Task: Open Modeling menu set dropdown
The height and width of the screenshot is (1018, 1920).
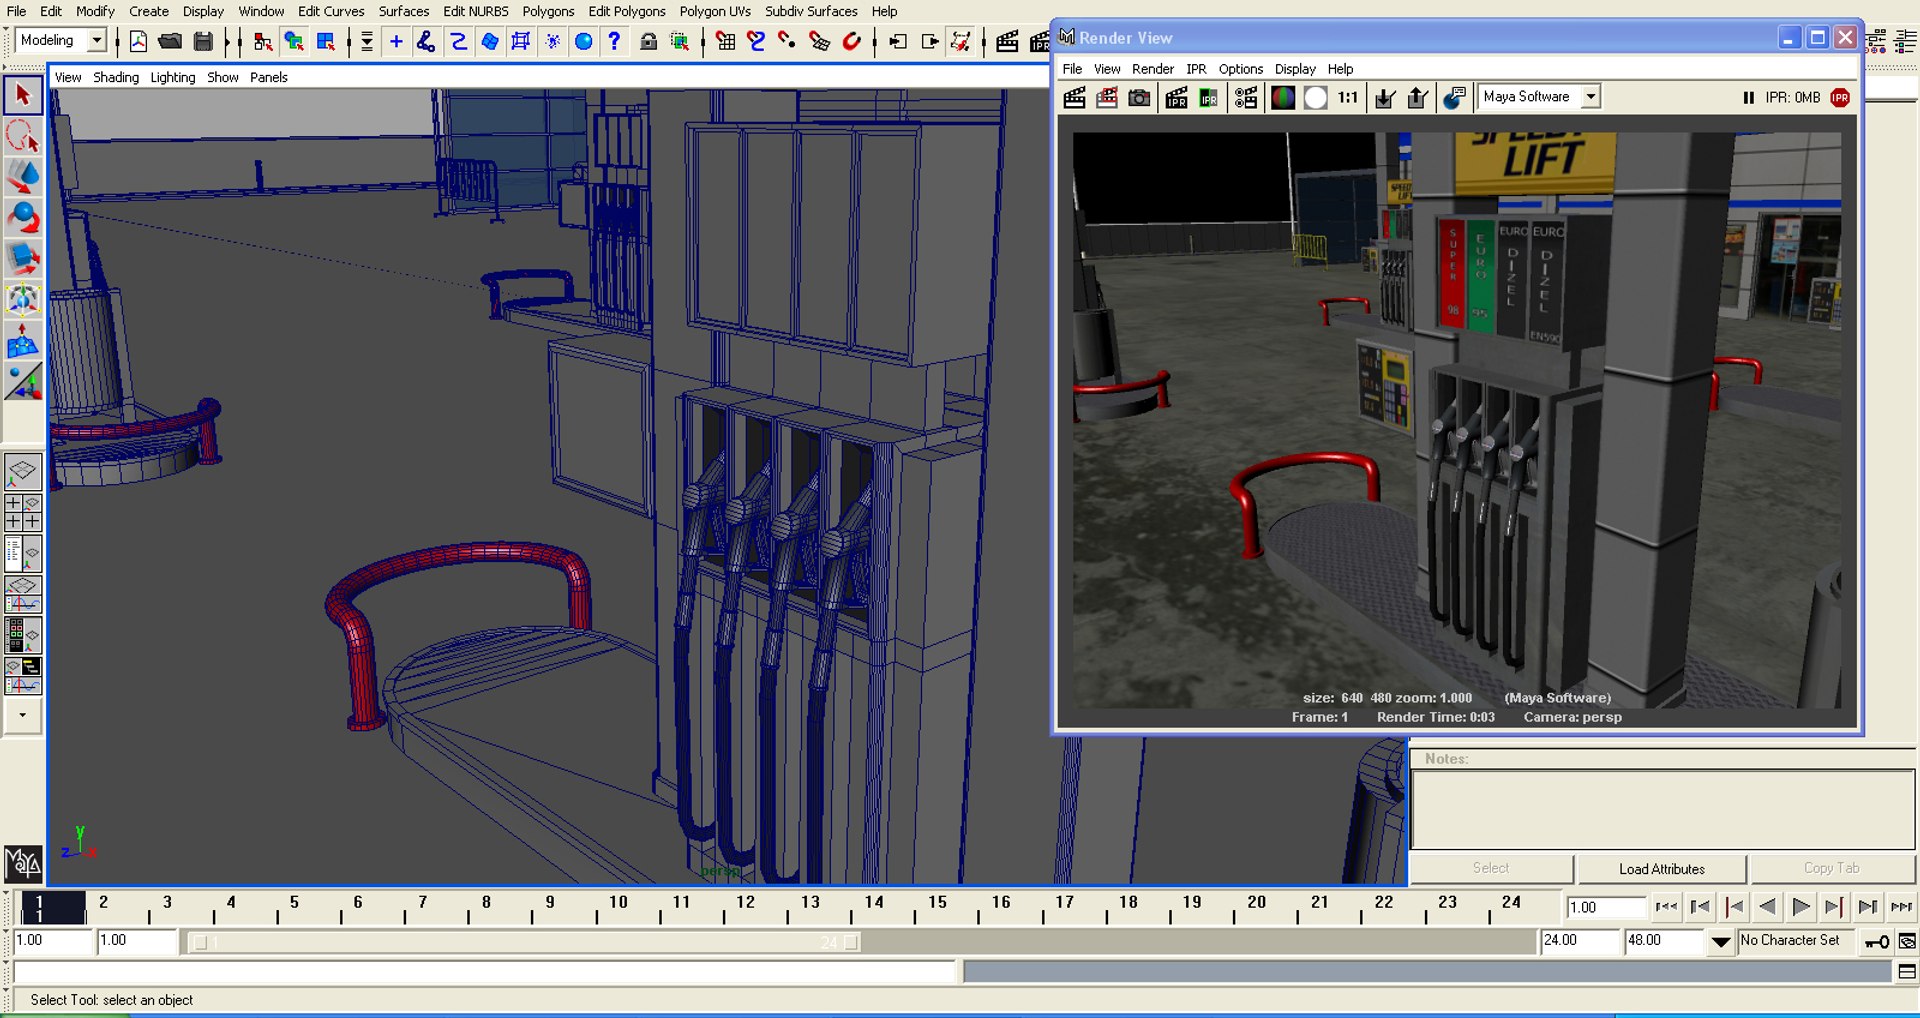Action: point(97,41)
